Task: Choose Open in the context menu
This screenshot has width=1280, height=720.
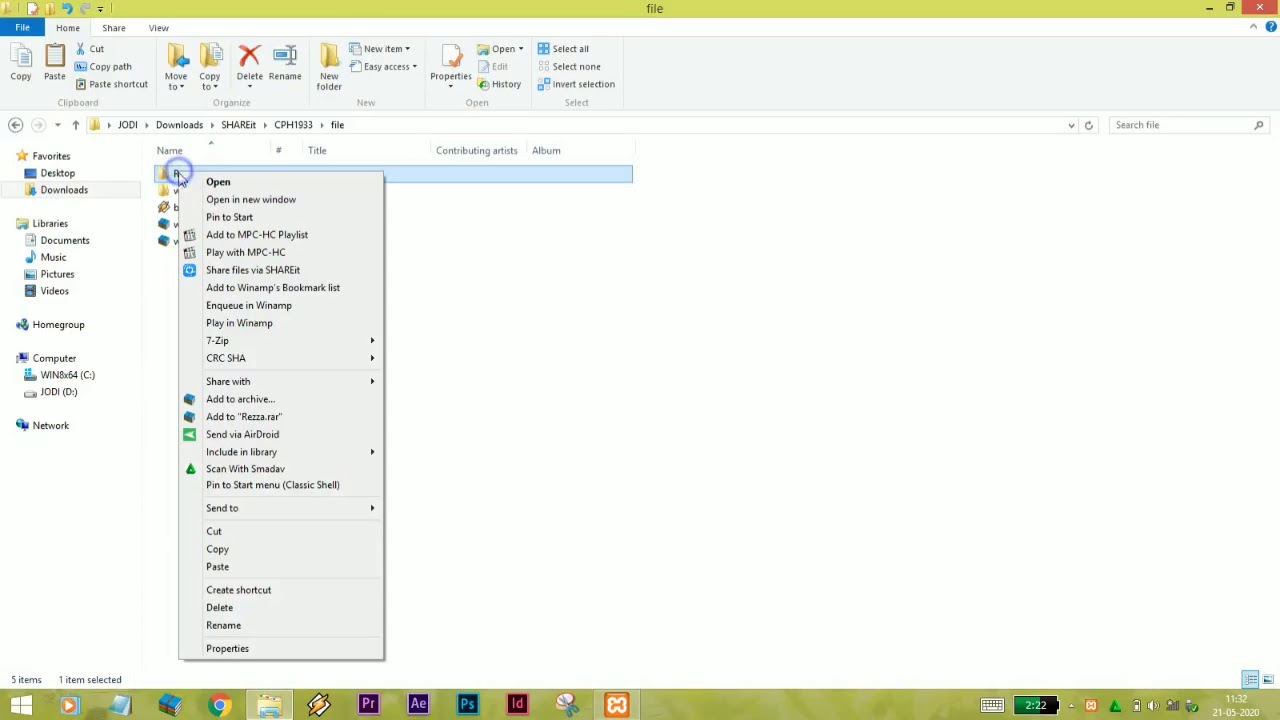Action: tap(281, 182)
